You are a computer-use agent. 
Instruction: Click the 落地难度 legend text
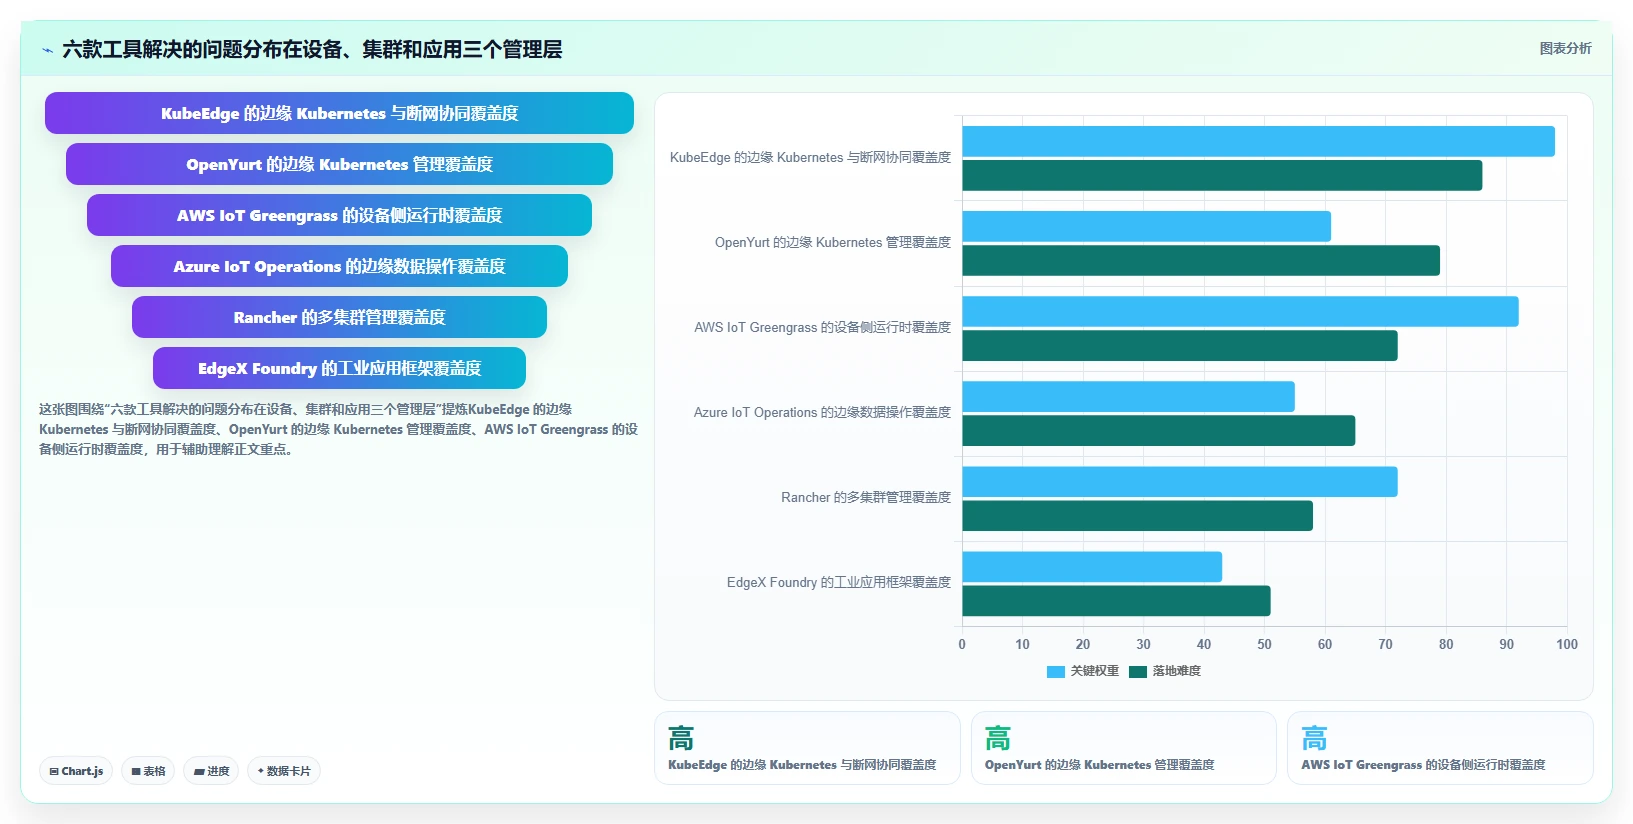coord(1176,671)
